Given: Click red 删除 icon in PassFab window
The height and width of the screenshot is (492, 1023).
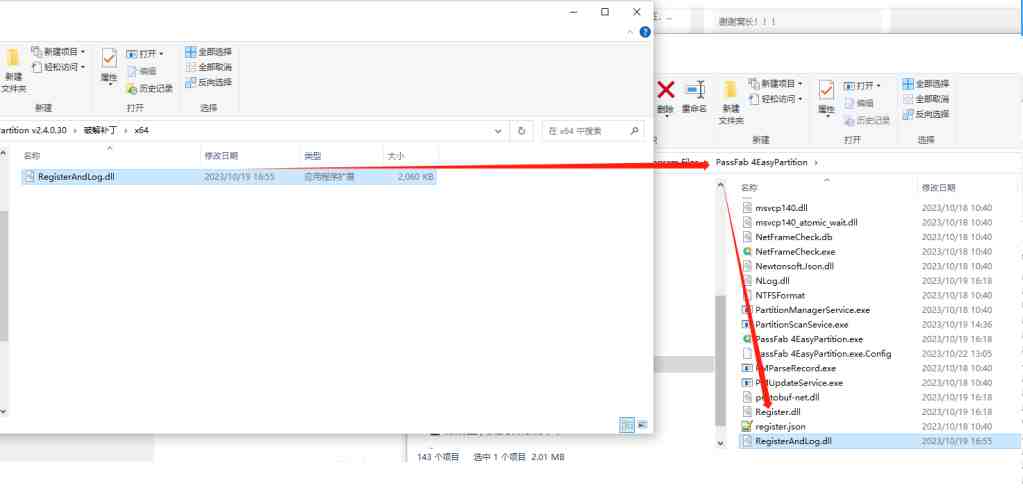Looking at the screenshot, I should point(665,90).
